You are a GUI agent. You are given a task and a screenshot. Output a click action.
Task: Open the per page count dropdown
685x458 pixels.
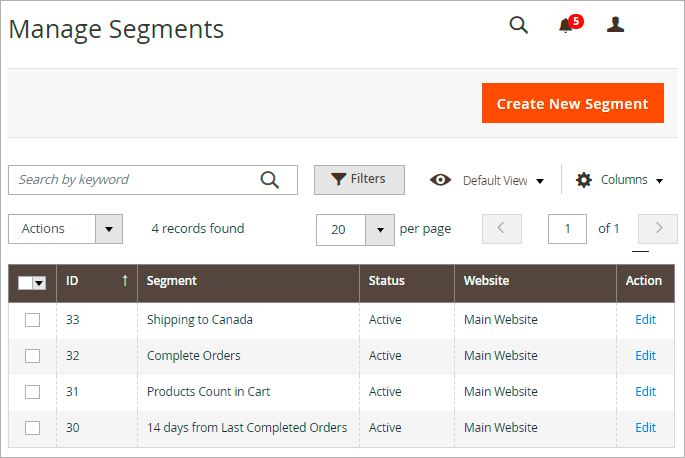click(x=380, y=229)
